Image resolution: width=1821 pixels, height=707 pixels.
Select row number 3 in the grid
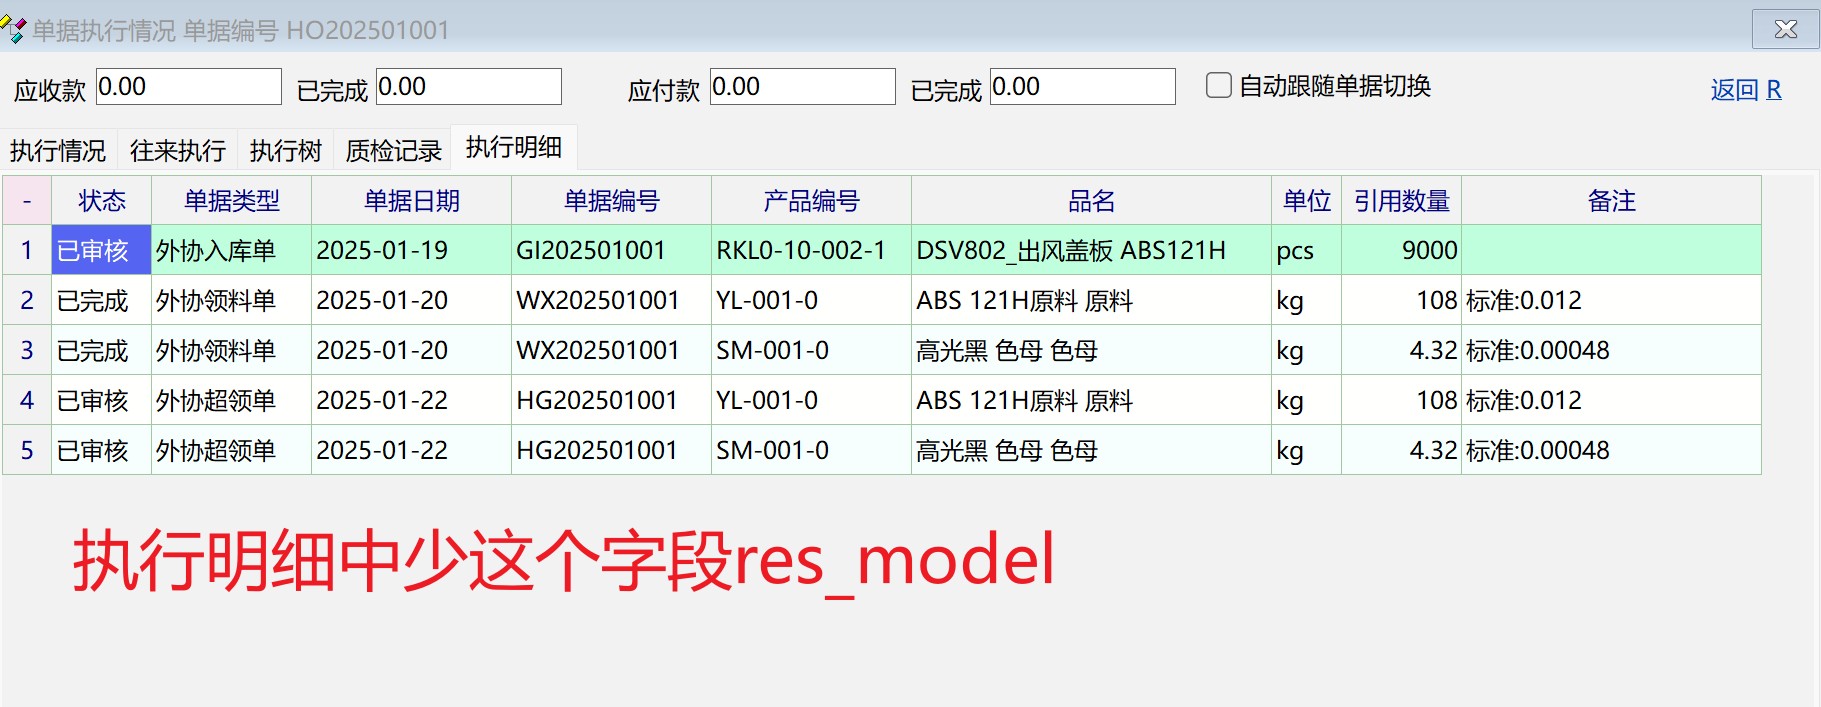pyautogui.click(x=27, y=351)
